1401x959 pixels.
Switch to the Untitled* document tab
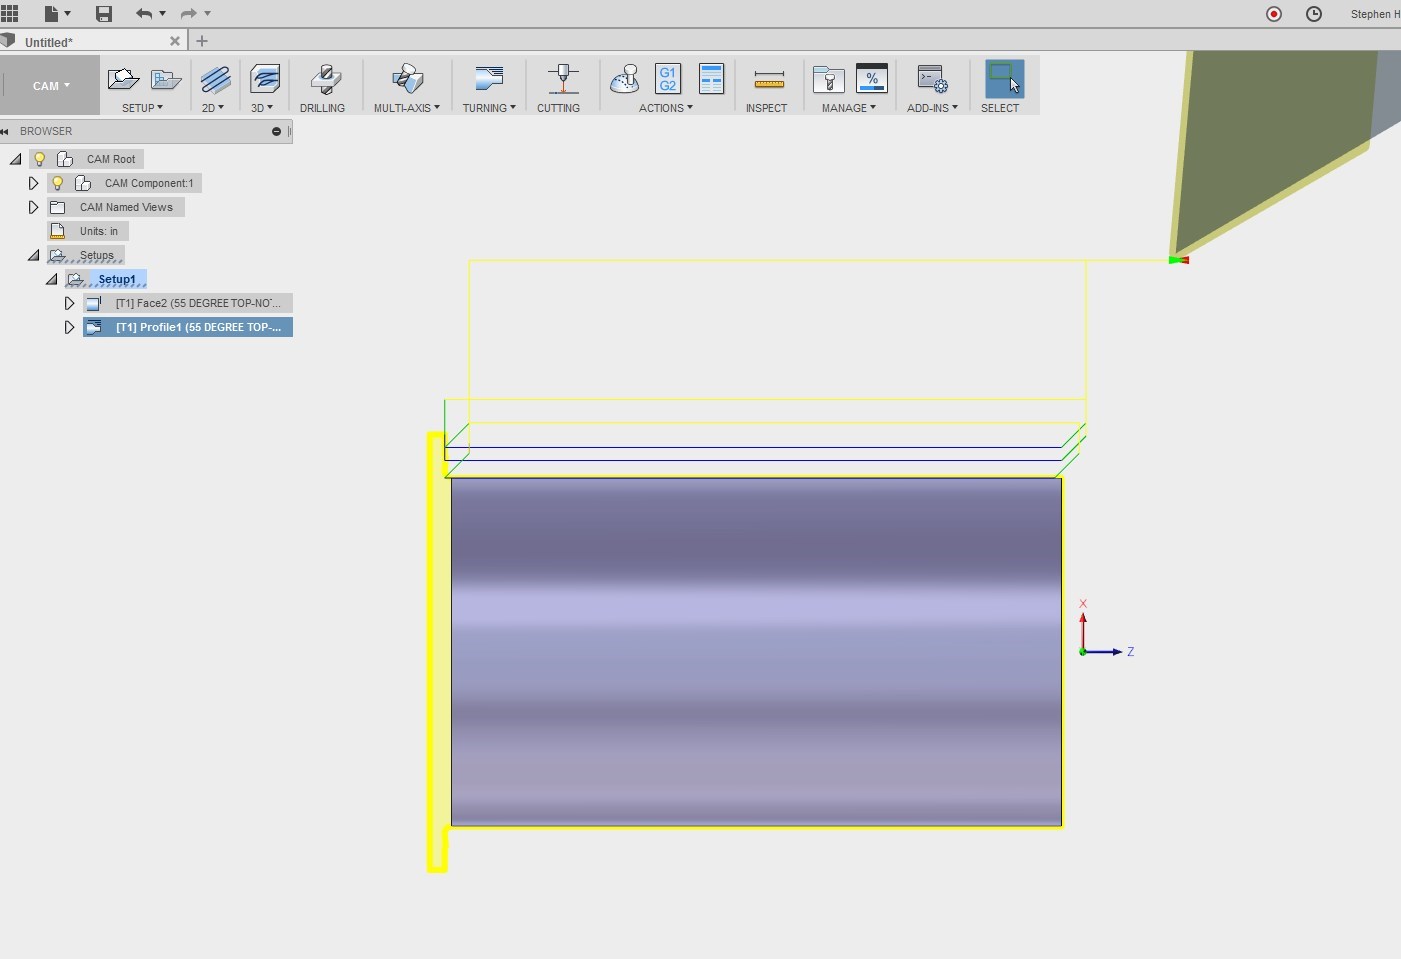click(49, 42)
